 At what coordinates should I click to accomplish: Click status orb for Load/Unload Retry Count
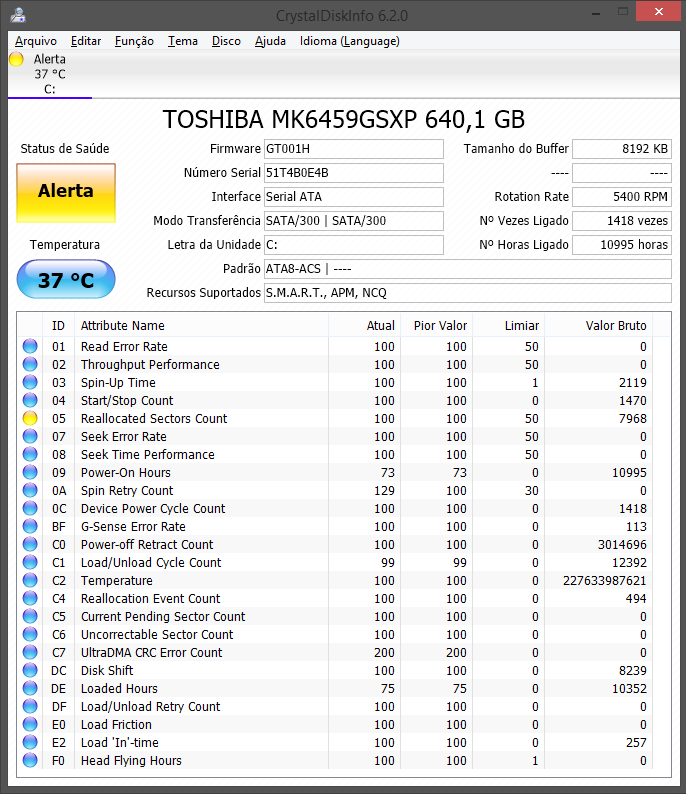(x=30, y=706)
